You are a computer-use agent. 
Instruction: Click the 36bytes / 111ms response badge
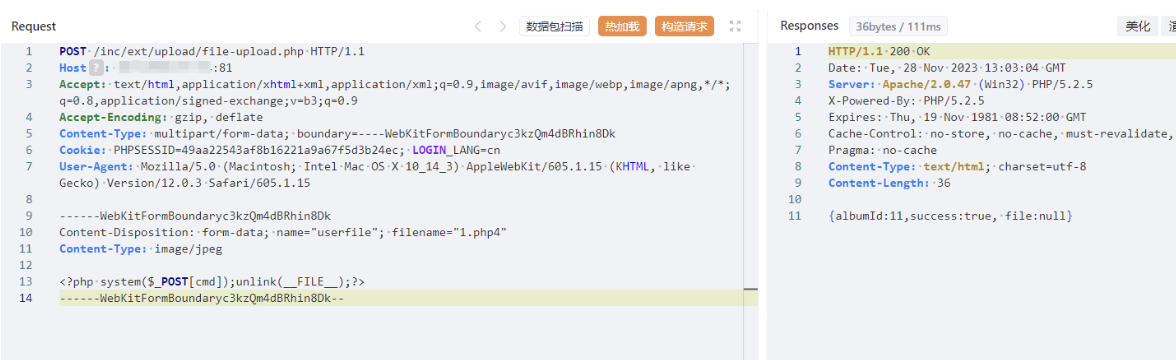click(898, 27)
